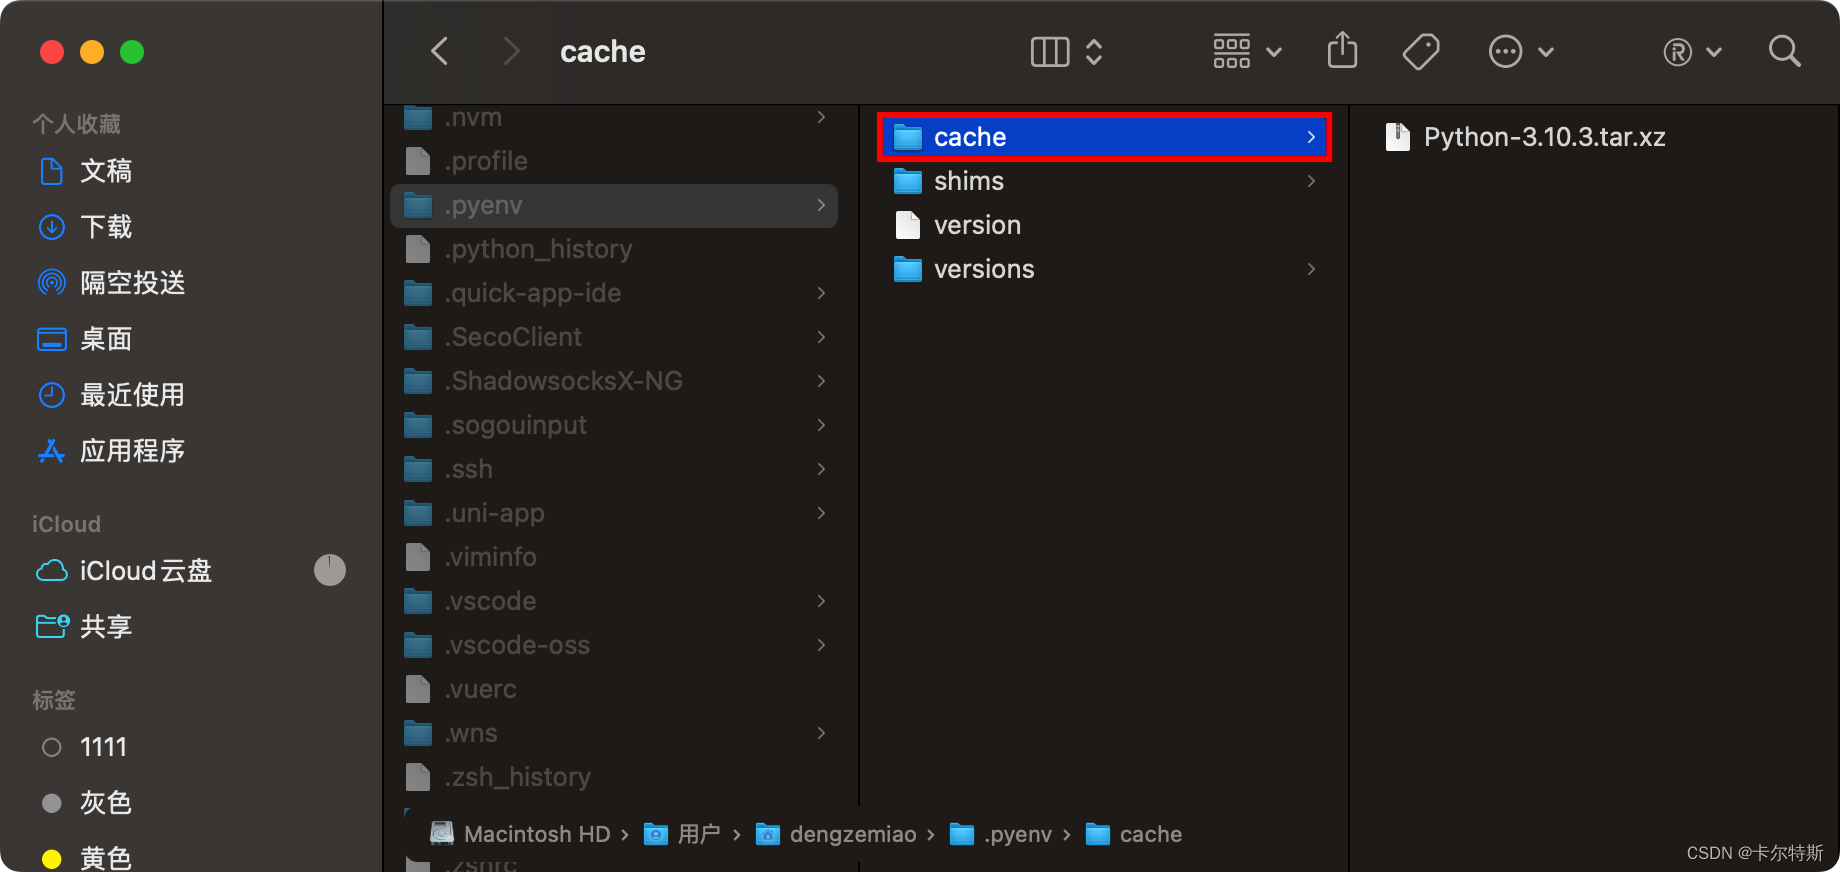Open the more actions ellipsis dropdown
Screen dimensions: 1840x872
pos(1521,51)
